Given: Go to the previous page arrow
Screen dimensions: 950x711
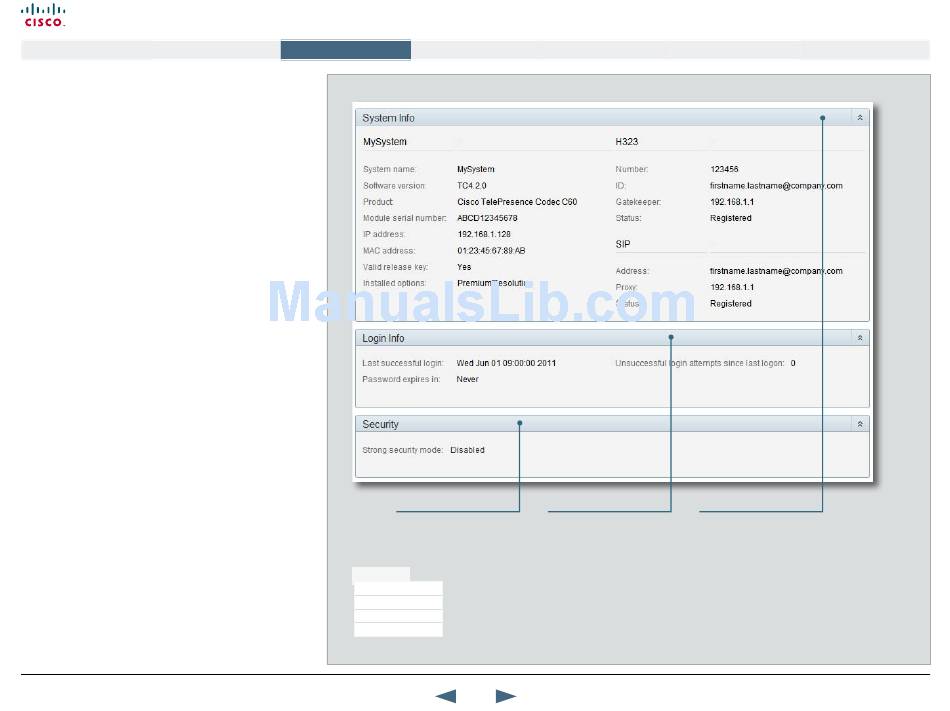Looking at the screenshot, I should 446,696.
